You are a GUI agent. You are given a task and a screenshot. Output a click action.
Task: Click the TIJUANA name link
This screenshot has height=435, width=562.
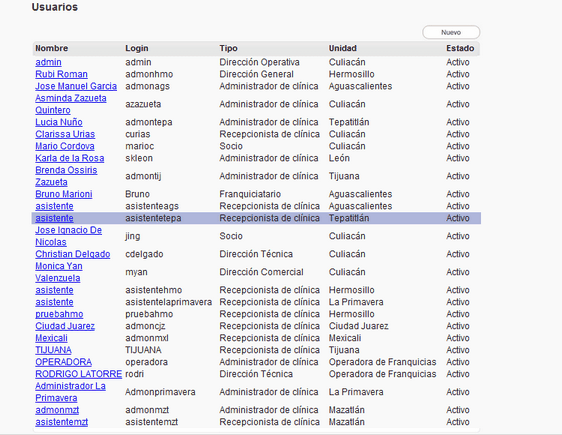53,350
